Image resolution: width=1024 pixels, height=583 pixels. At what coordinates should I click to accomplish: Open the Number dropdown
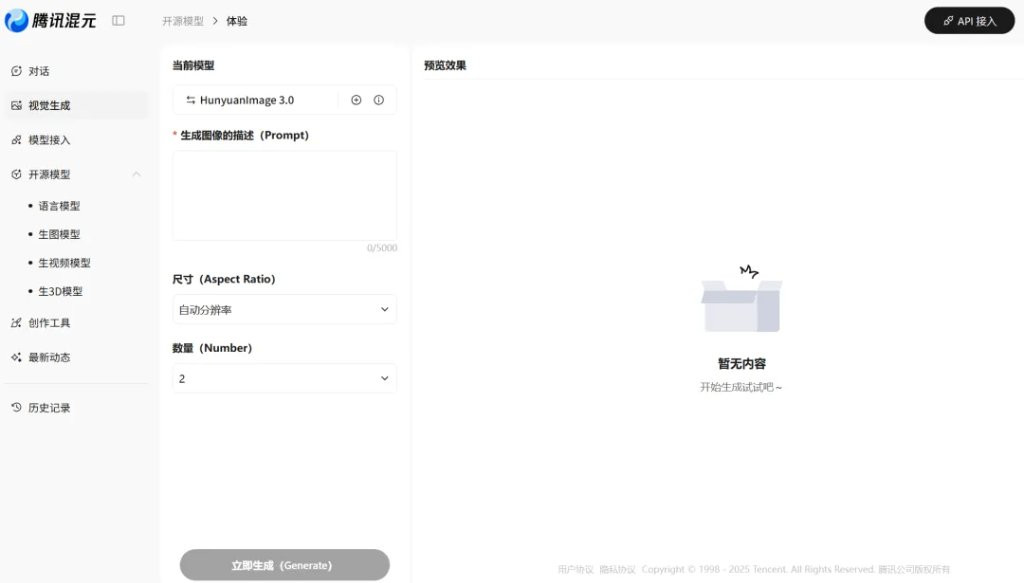click(x=284, y=379)
